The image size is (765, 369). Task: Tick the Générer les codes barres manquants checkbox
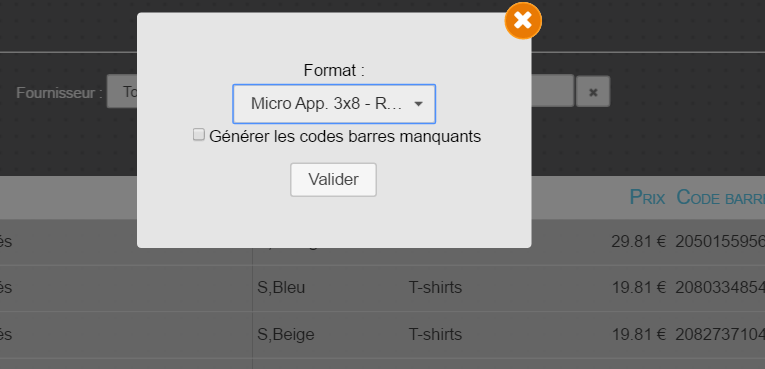click(x=199, y=135)
